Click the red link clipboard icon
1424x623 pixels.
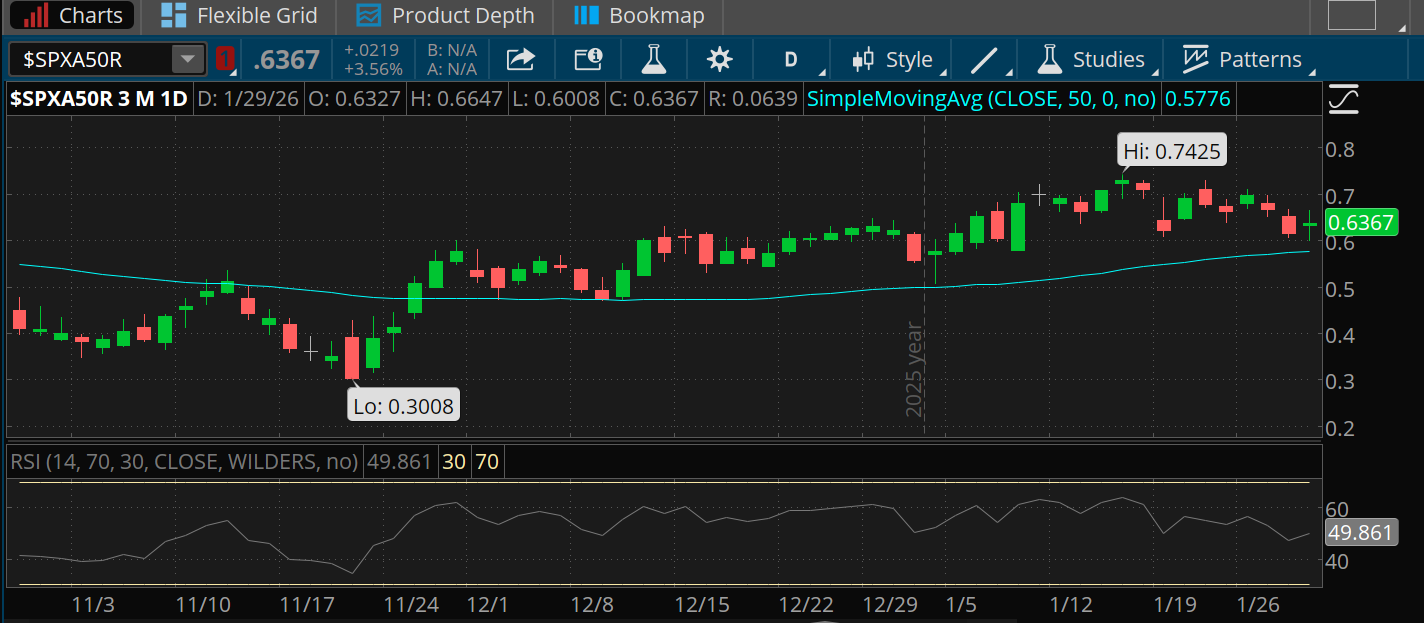click(226, 59)
